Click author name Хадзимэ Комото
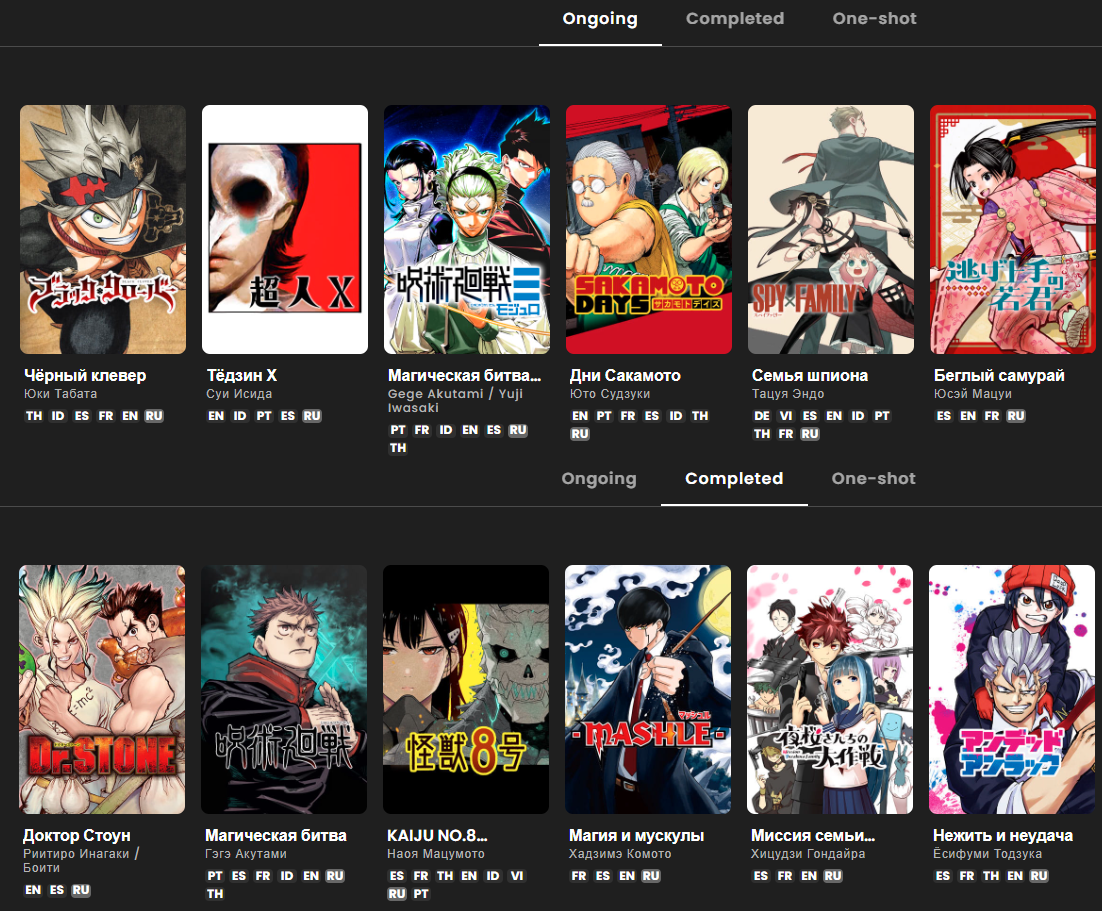Image resolution: width=1102 pixels, height=912 pixels. coord(620,854)
